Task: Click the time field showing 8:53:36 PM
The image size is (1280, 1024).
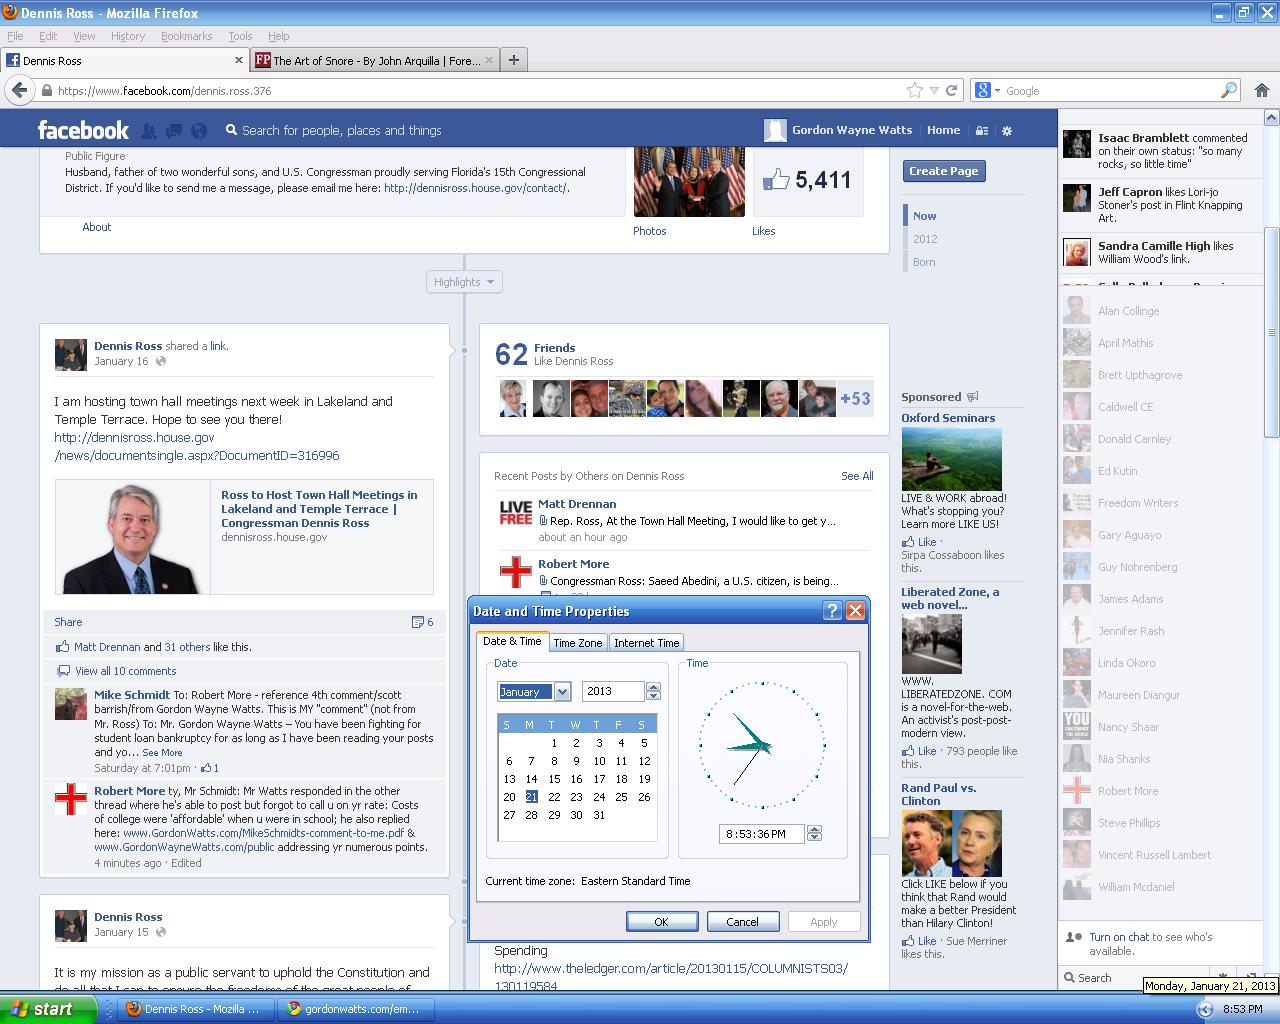Action: coord(761,833)
